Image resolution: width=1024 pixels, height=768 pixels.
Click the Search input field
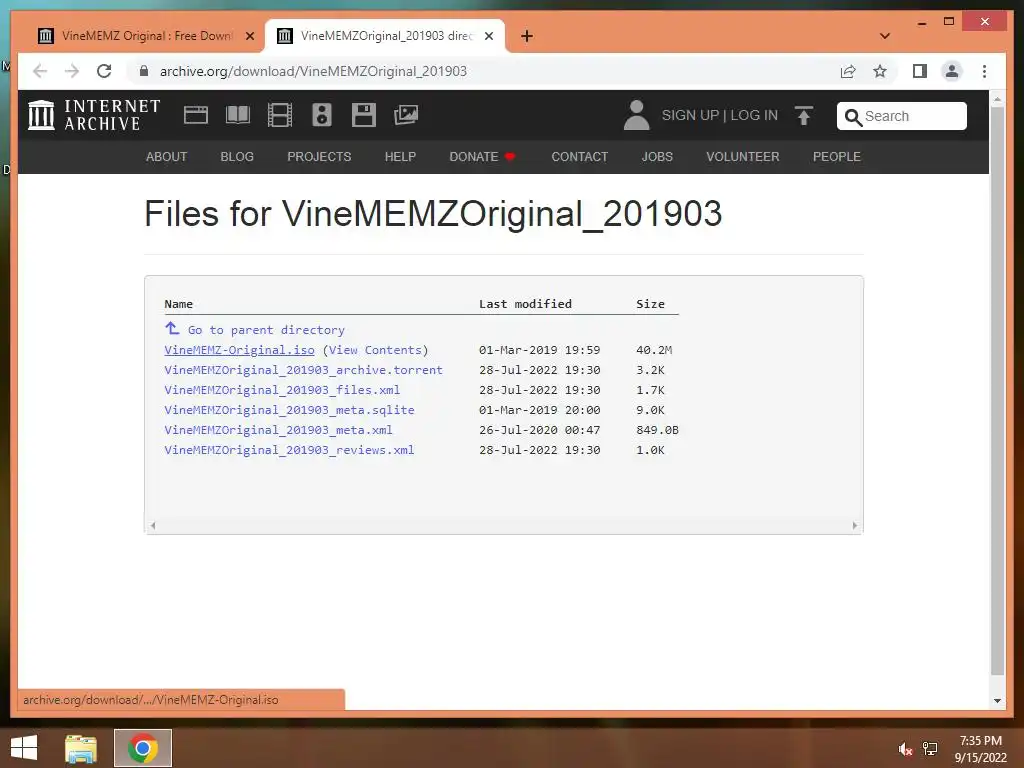pyautogui.click(x=902, y=116)
